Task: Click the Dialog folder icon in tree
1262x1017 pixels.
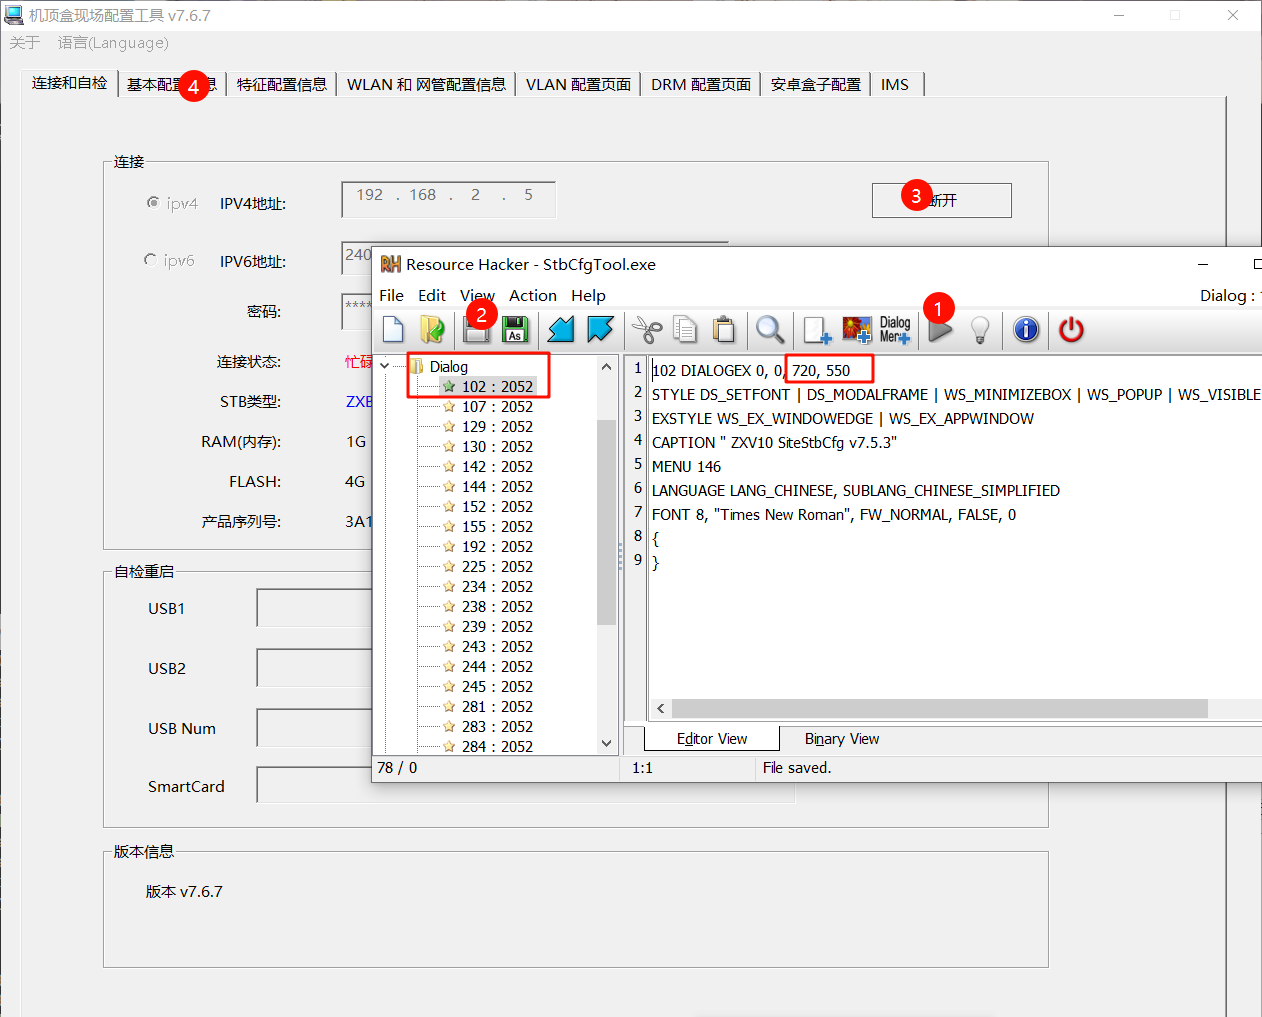Action: (x=417, y=366)
